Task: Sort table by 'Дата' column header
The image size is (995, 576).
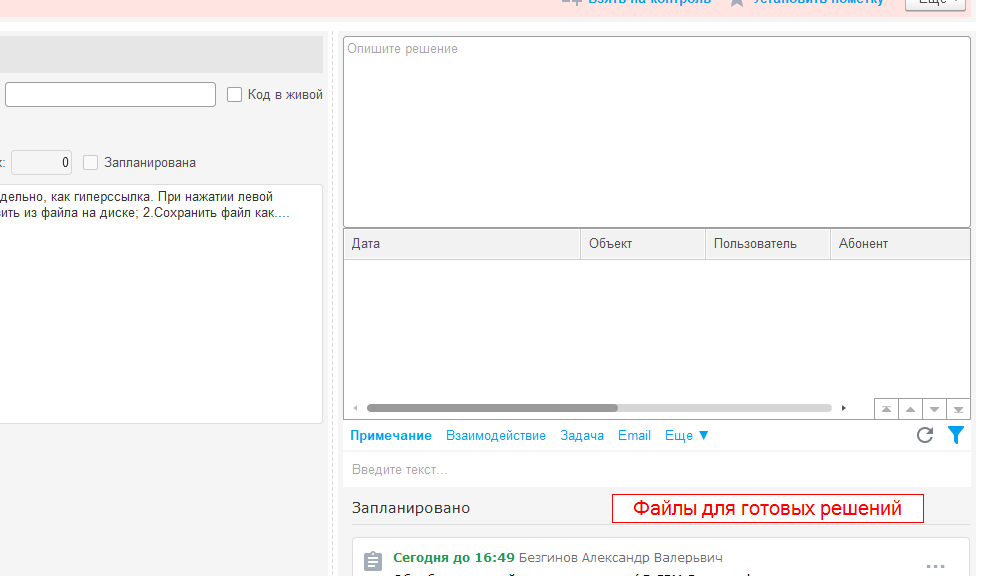Action: tap(462, 244)
